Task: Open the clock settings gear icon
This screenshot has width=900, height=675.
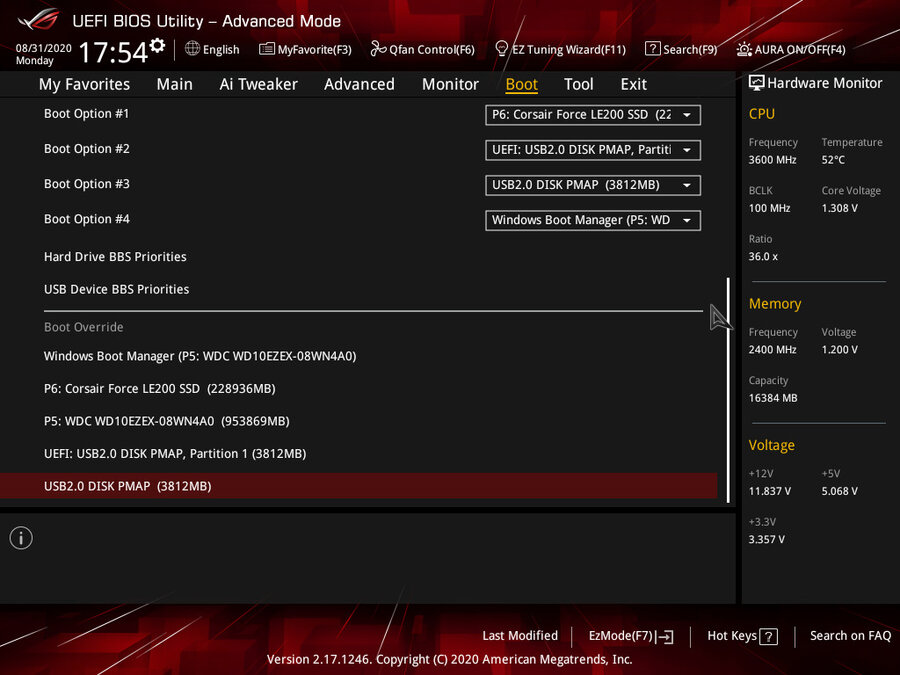Action: (157, 45)
